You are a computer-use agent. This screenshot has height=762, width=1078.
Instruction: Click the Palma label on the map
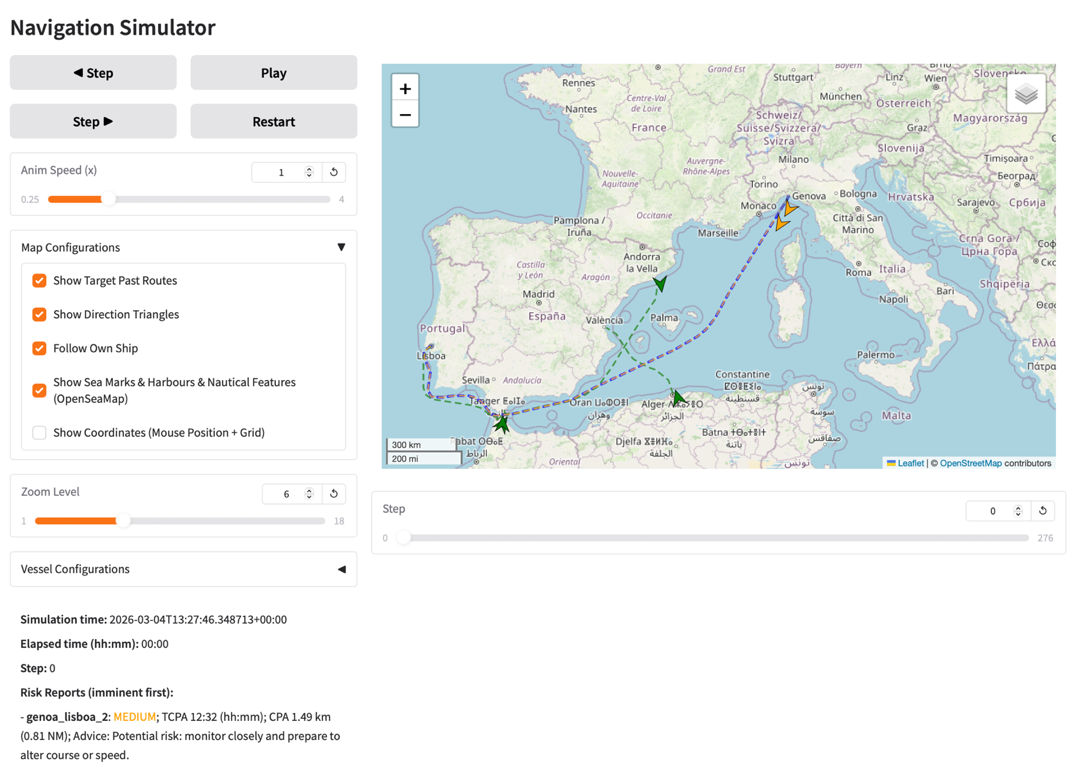tap(664, 317)
